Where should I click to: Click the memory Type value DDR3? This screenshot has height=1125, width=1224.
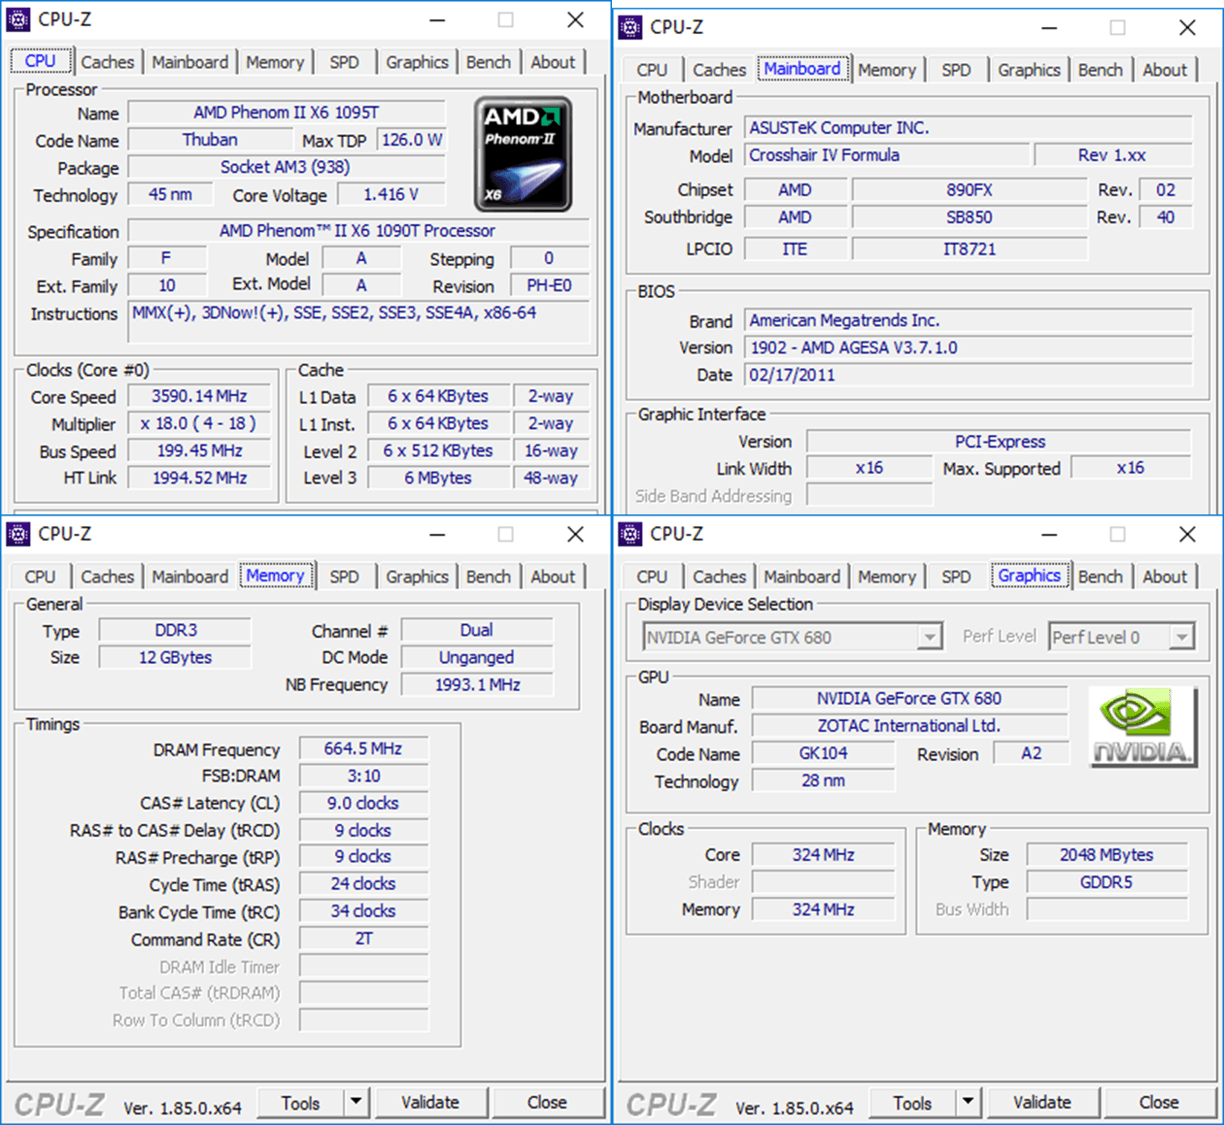pos(175,630)
